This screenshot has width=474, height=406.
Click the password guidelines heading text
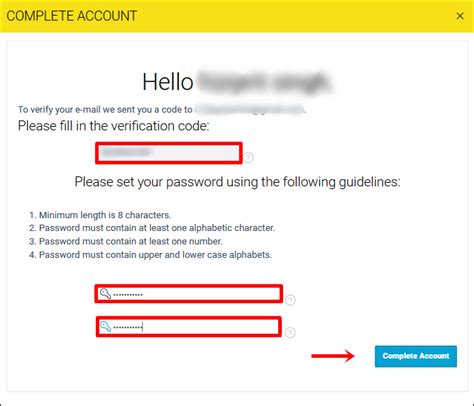[x=237, y=182]
